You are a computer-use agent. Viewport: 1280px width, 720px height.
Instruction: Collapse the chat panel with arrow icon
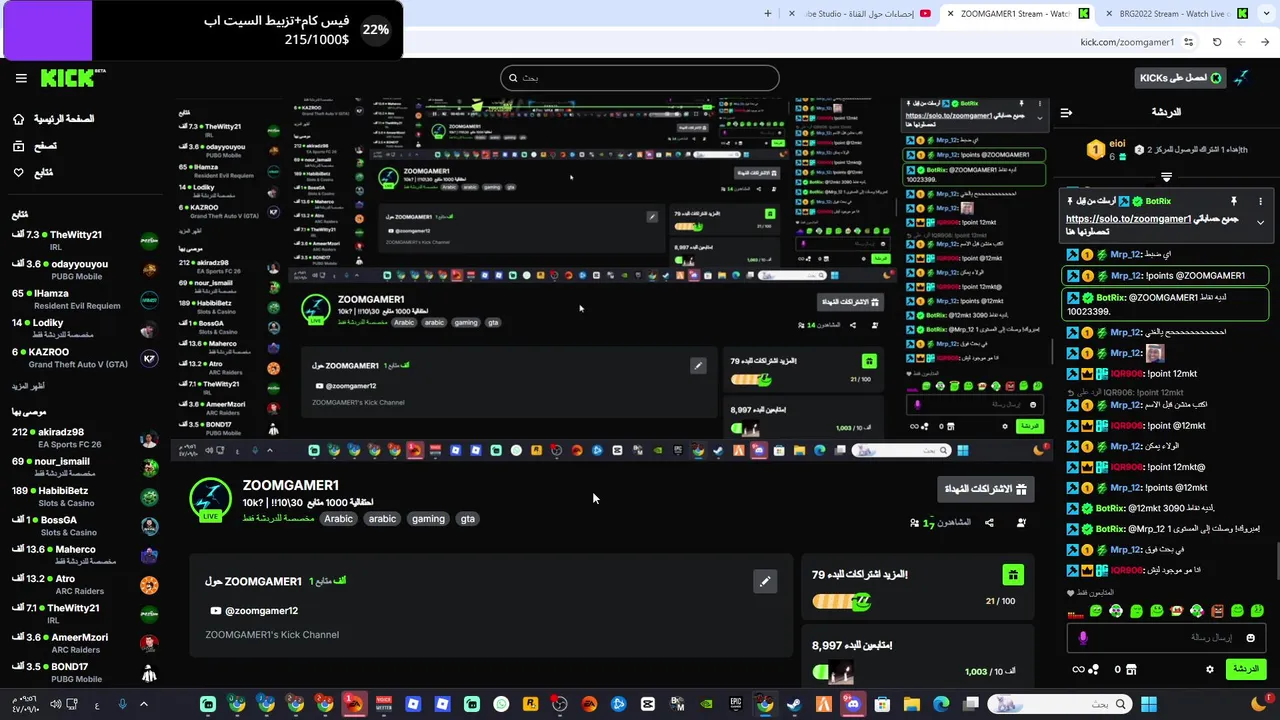coord(1066,112)
